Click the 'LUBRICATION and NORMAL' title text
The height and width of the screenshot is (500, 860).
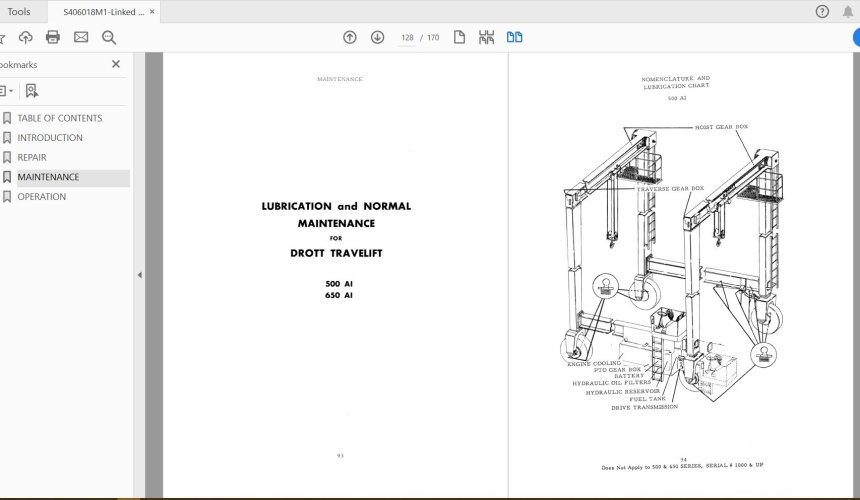coord(336,206)
